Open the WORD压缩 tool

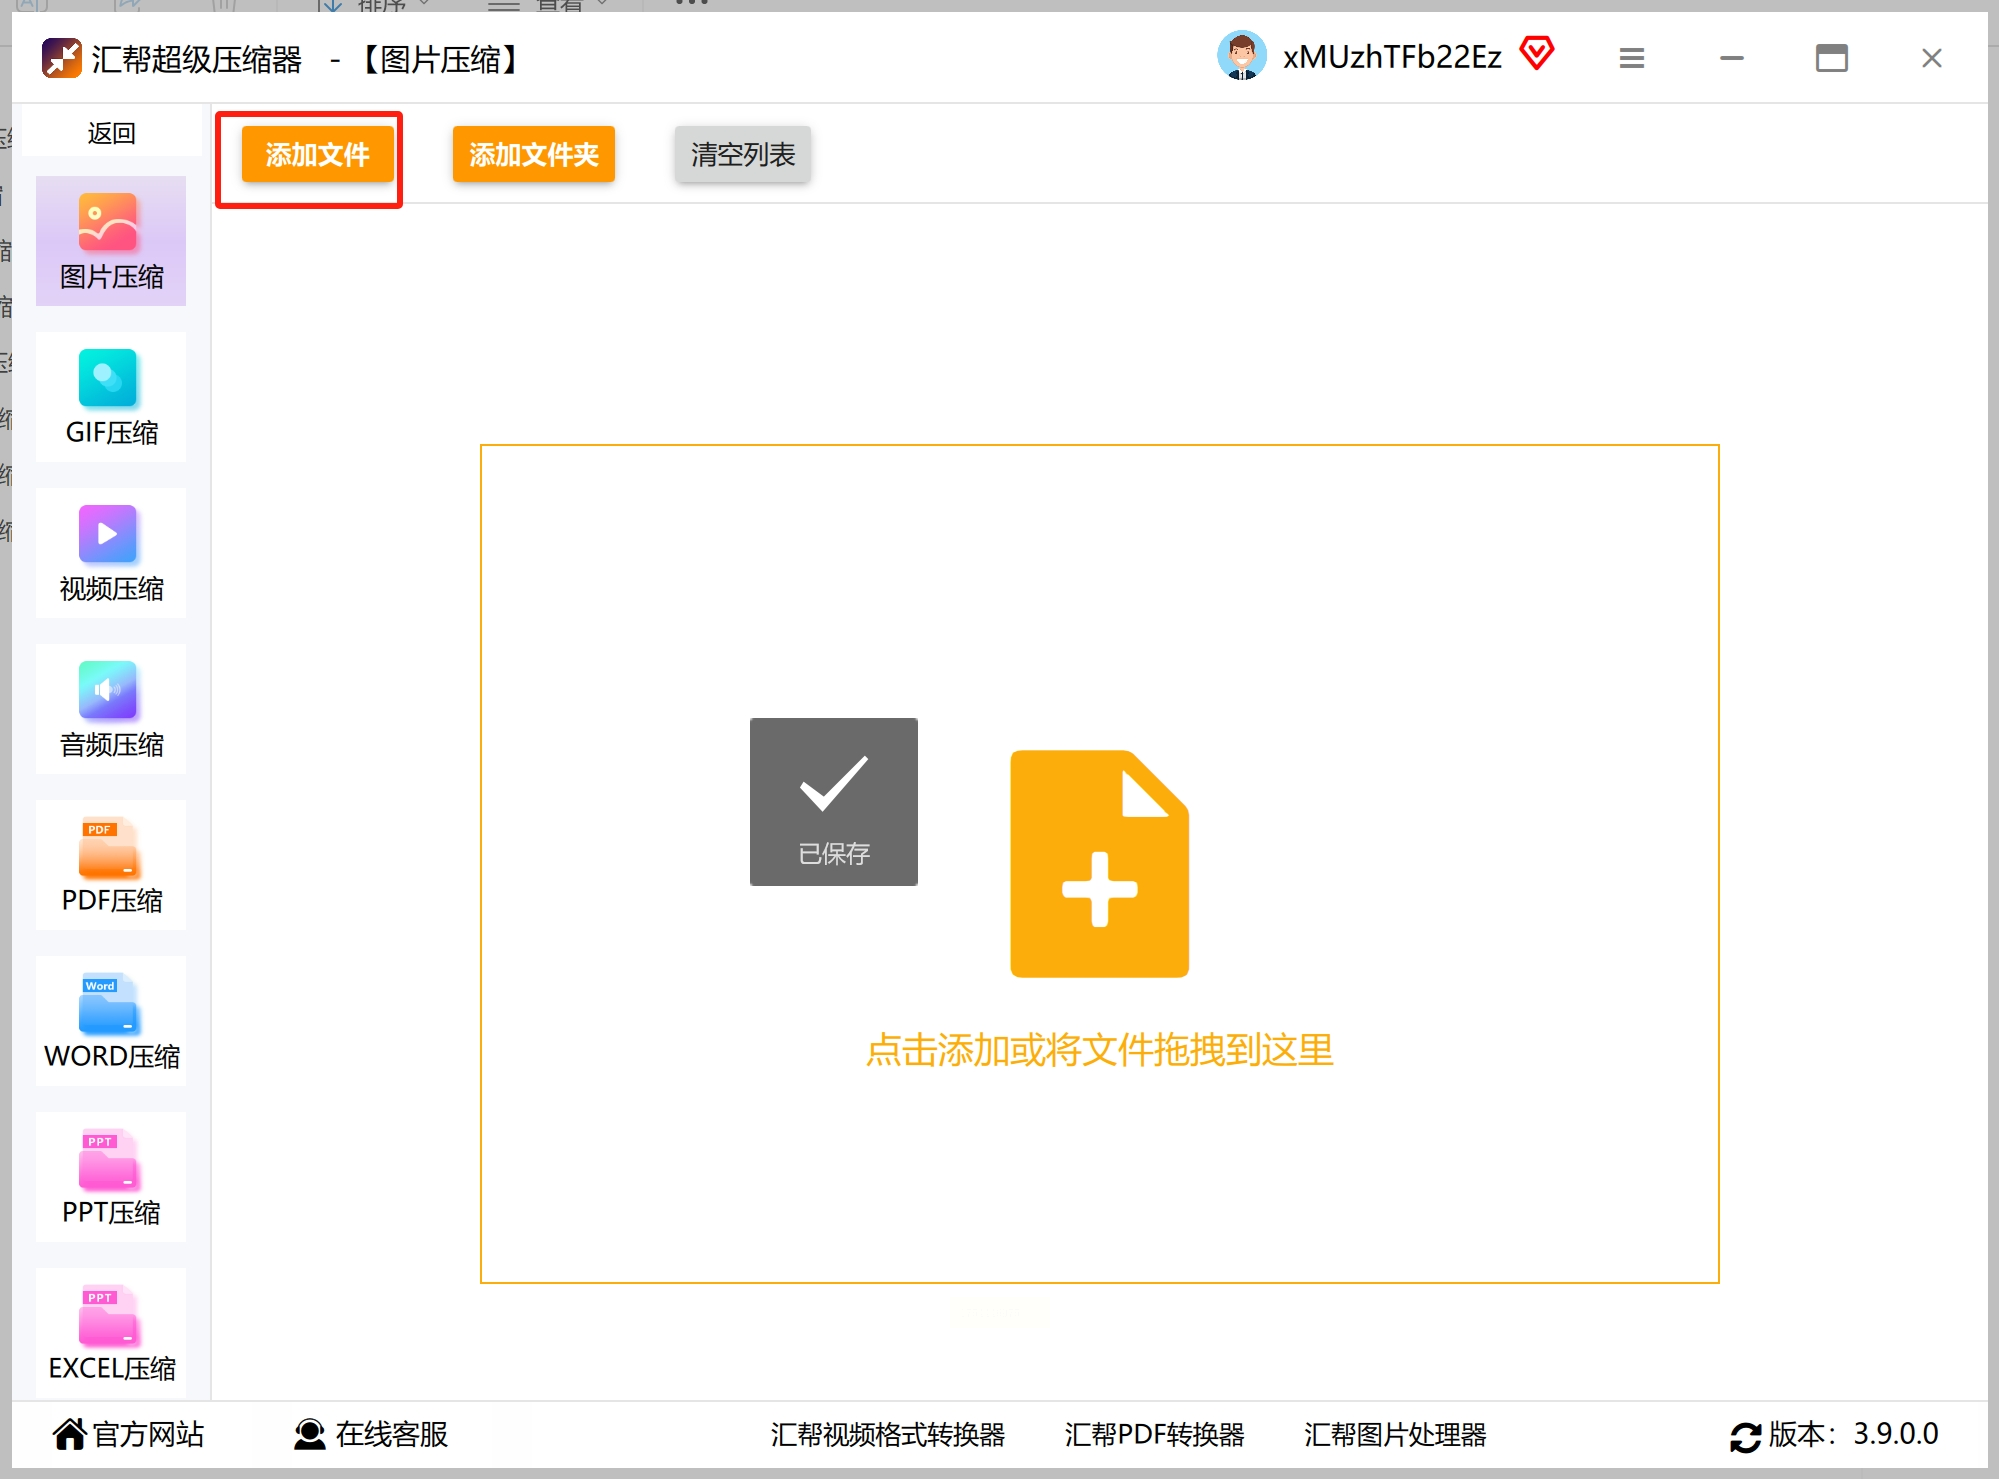tap(110, 1021)
